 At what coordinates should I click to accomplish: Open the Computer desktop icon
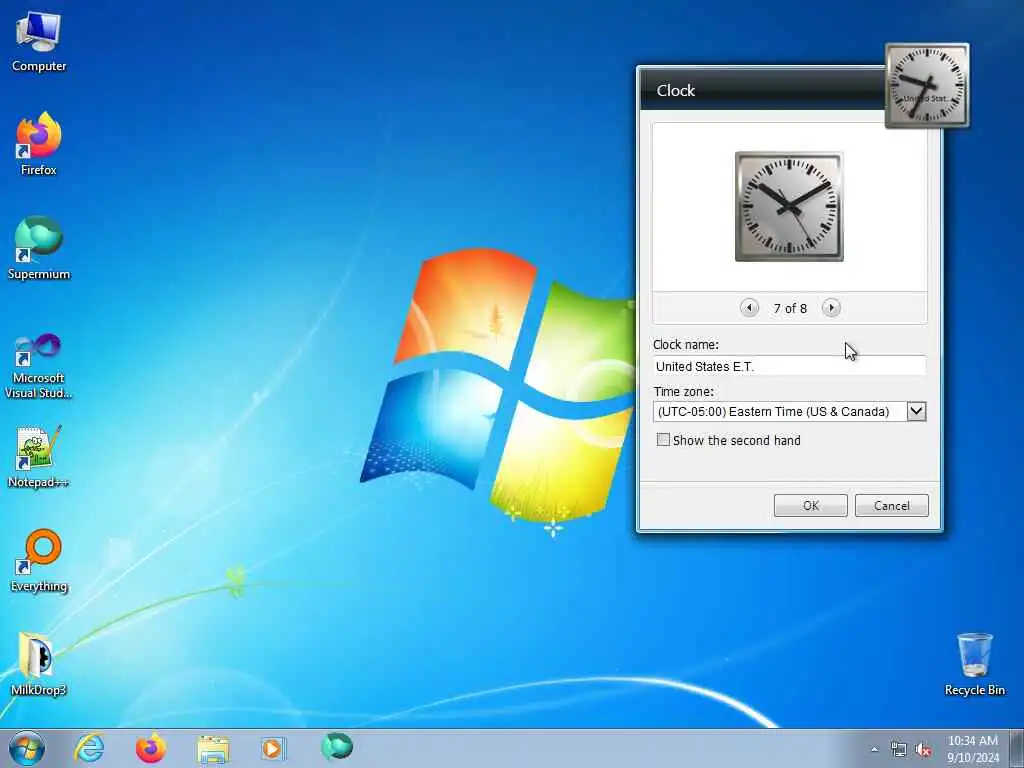click(x=39, y=42)
